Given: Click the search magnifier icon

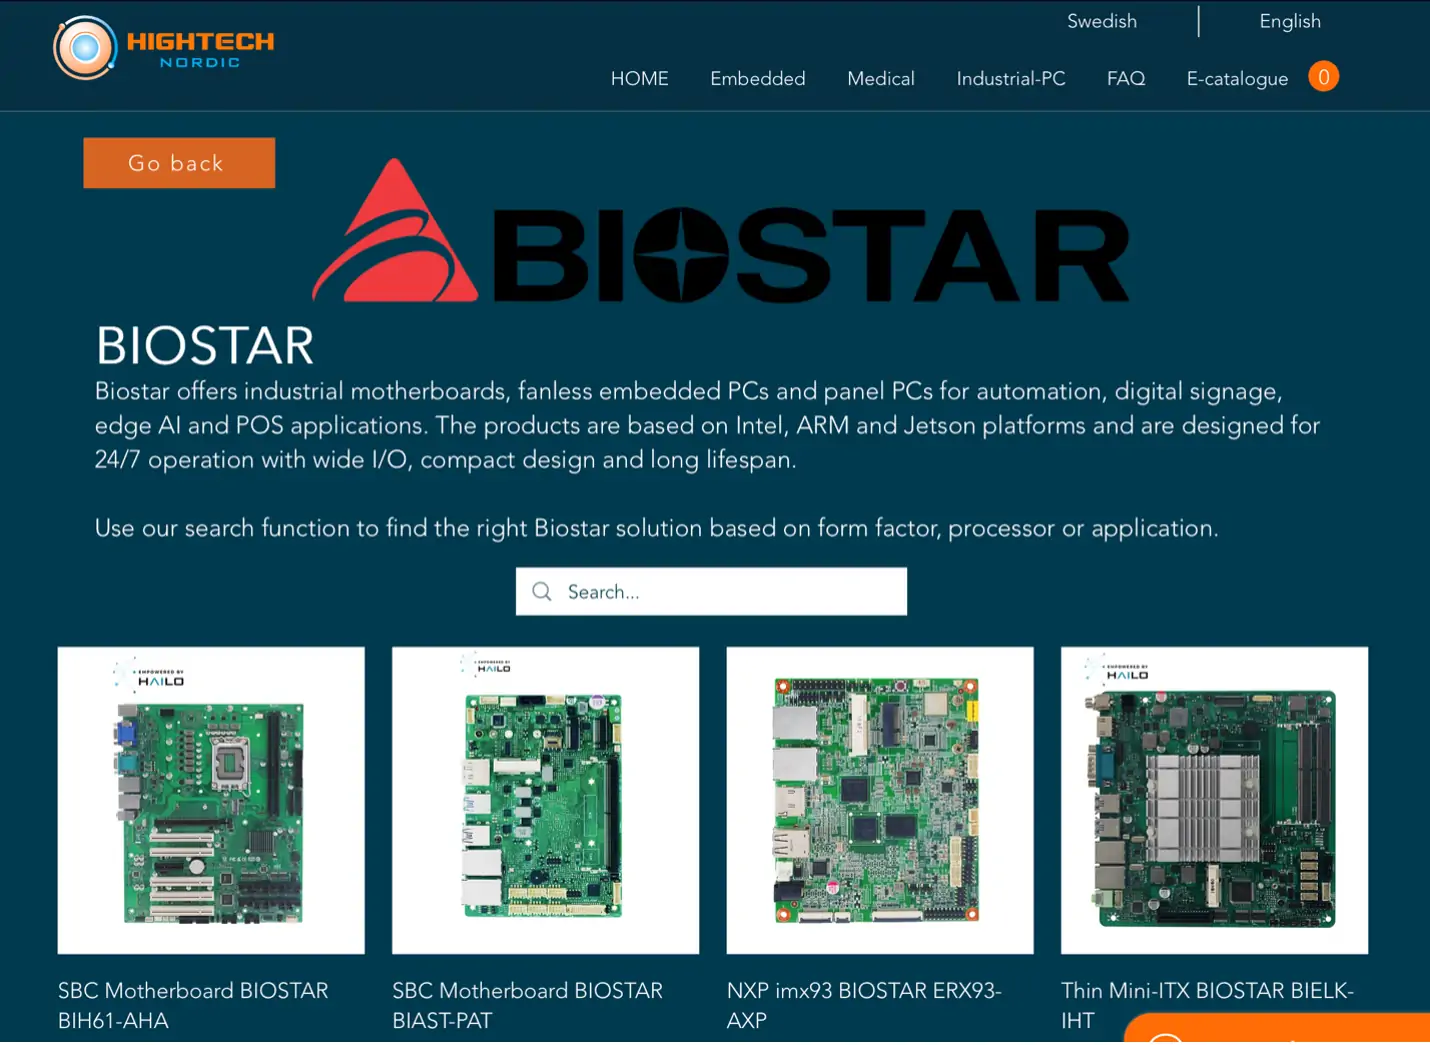Looking at the screenshot, I should 542,592.
